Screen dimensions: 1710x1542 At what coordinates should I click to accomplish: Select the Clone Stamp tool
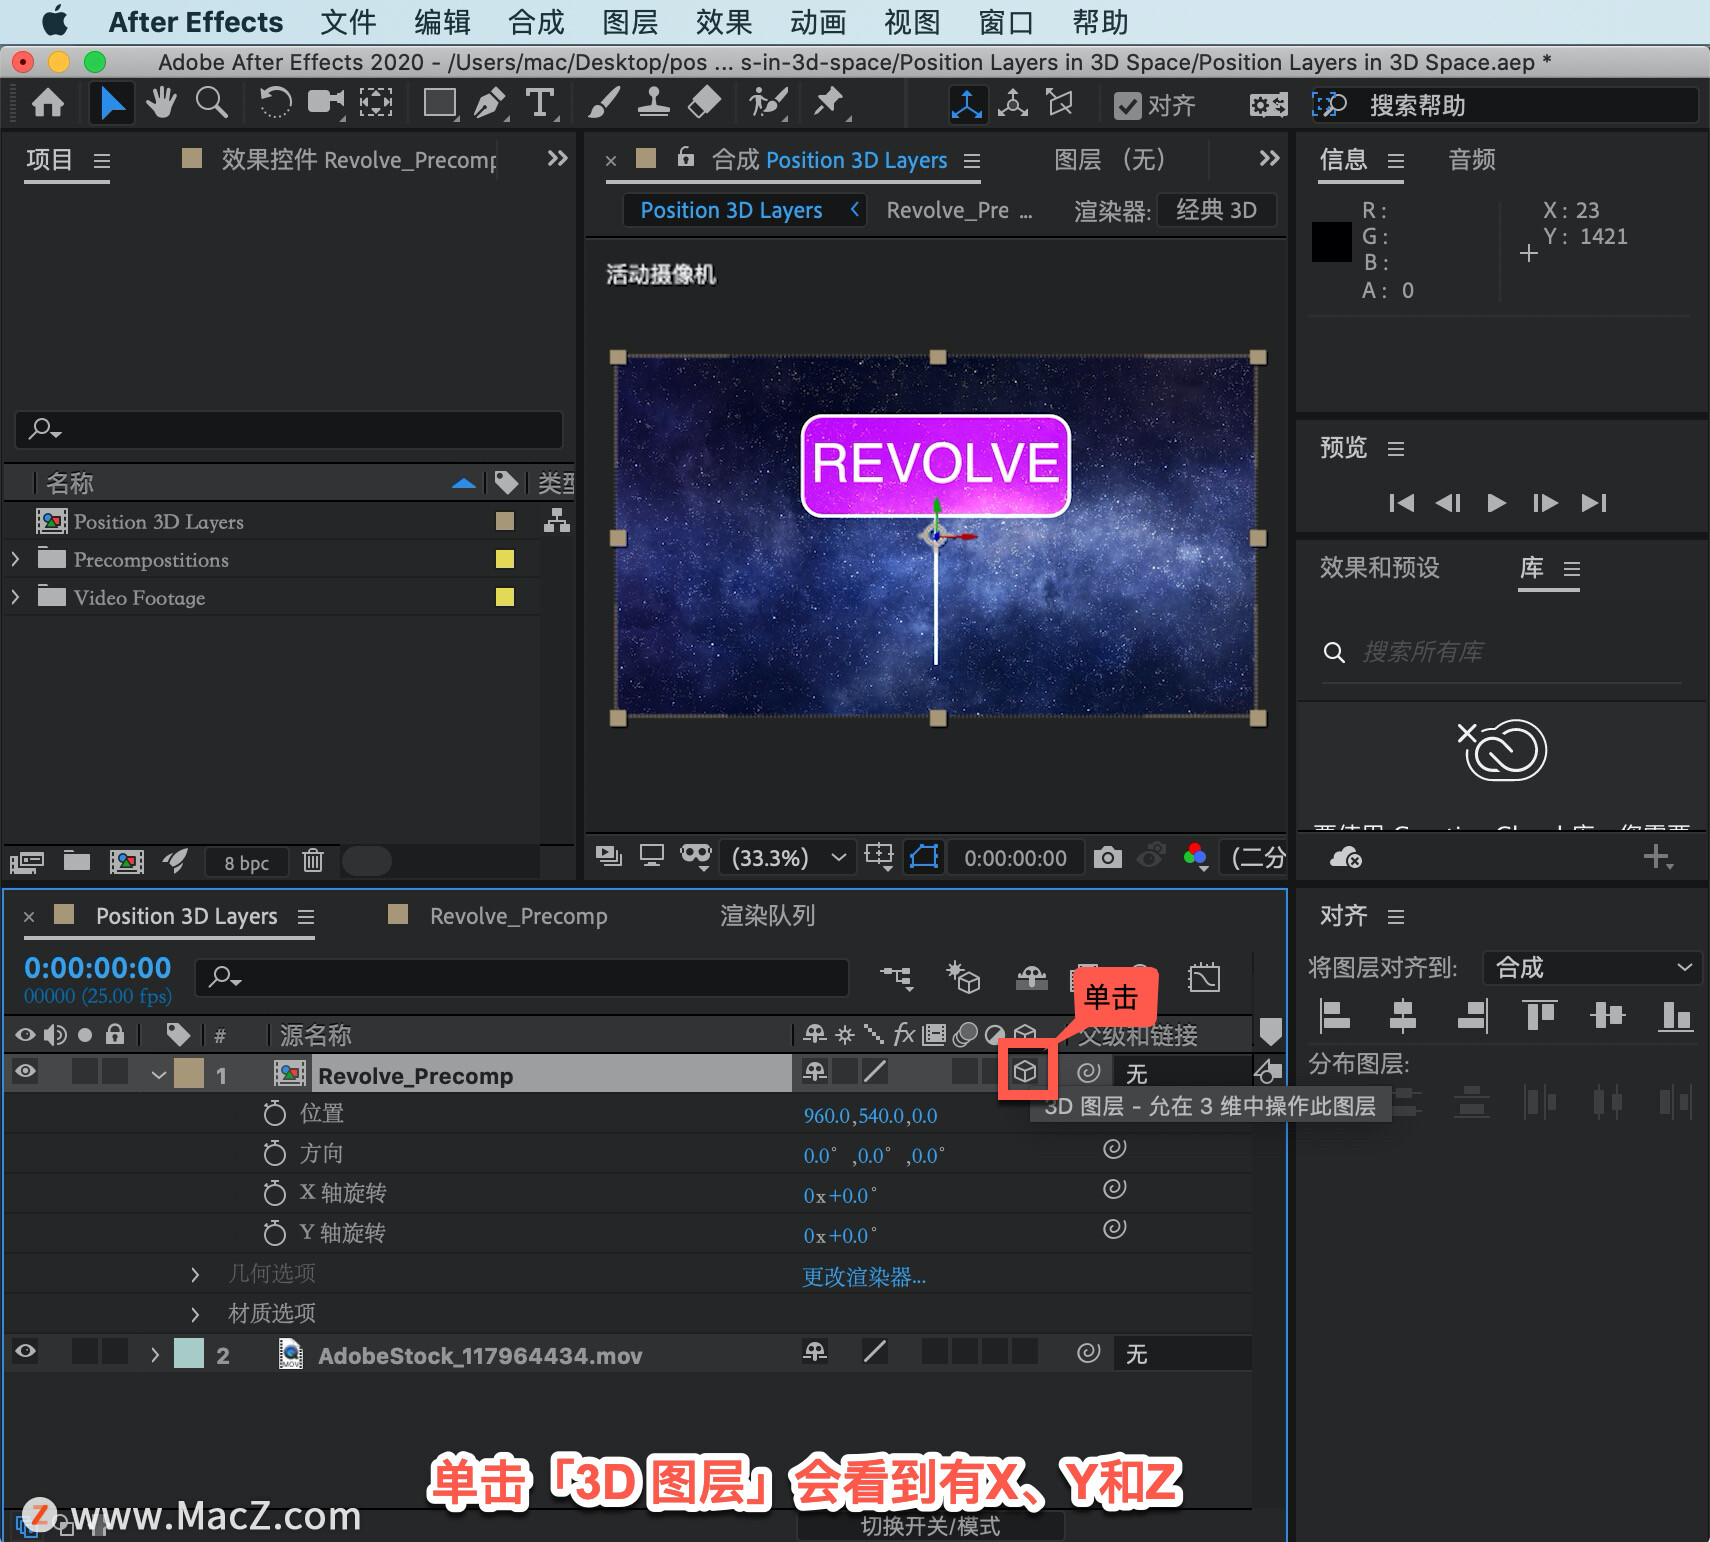coord(653,103)
